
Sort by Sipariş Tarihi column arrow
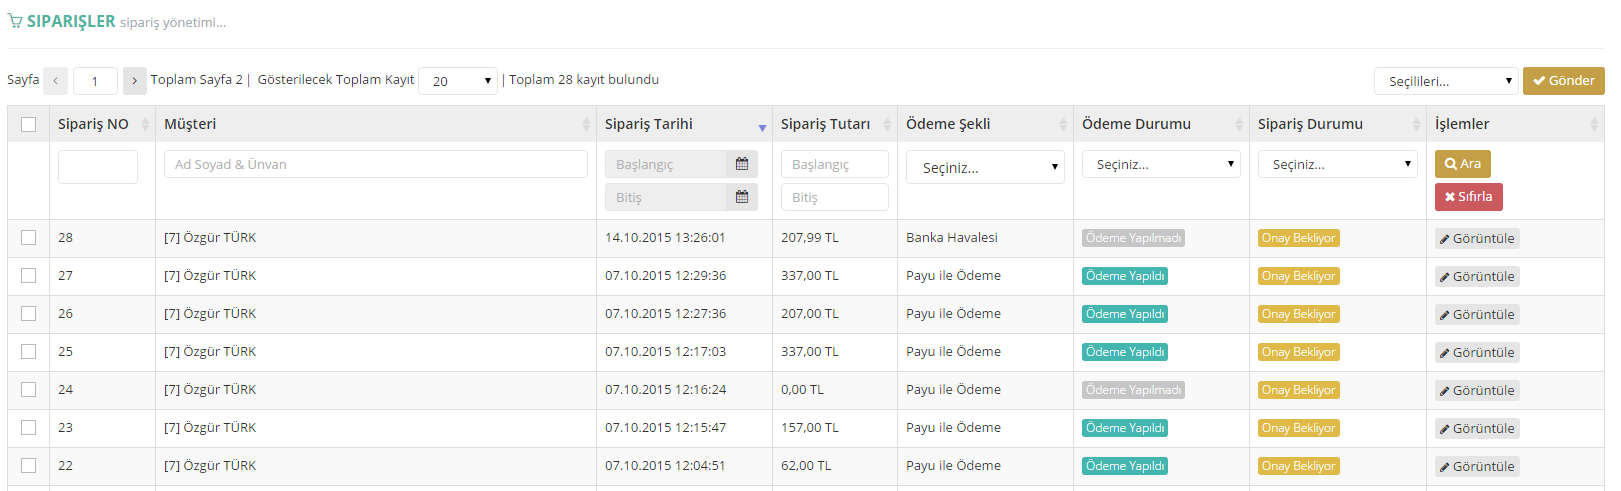762,126
